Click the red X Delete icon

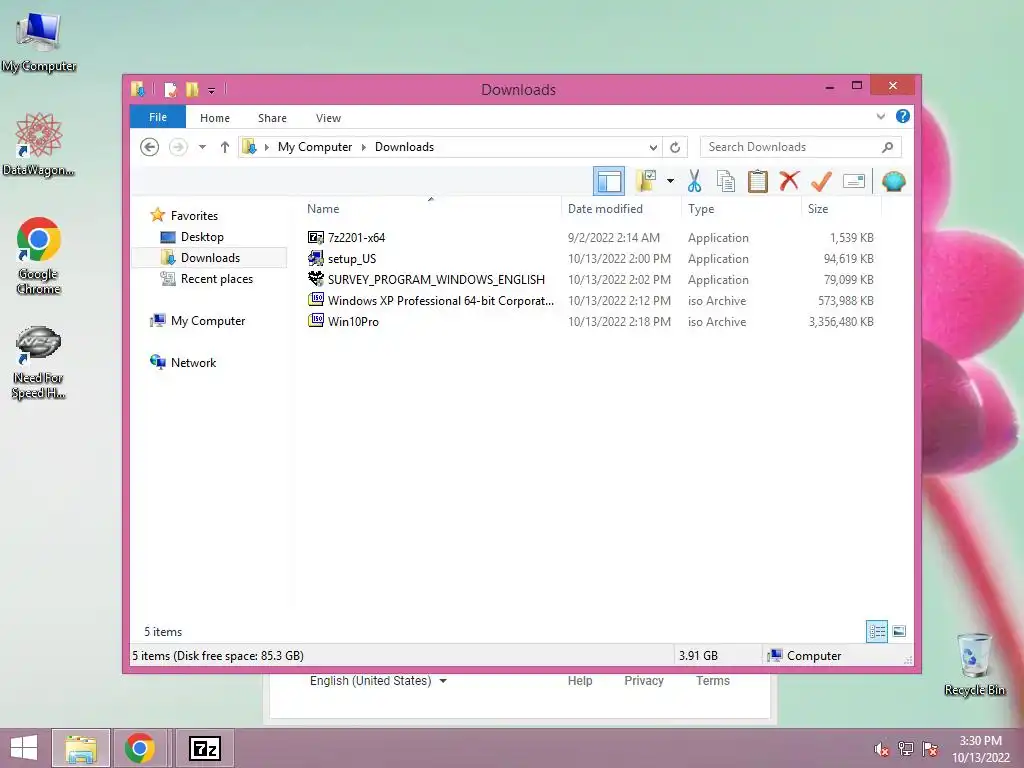(x=789, y=180)
